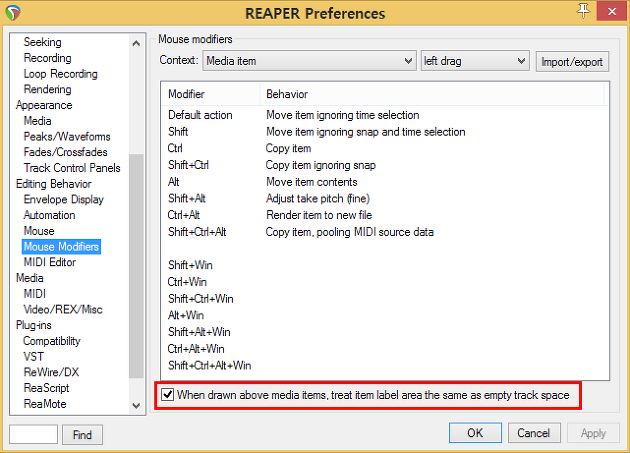
Task: Select the Editing Behavior category
Action: (x=54, y=184)
